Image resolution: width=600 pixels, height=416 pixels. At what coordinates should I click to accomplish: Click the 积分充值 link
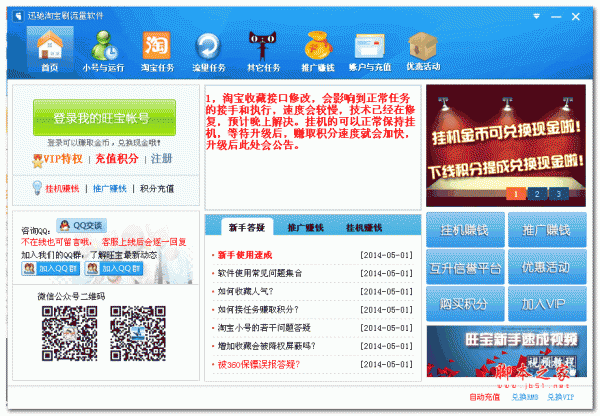[157, 189]
